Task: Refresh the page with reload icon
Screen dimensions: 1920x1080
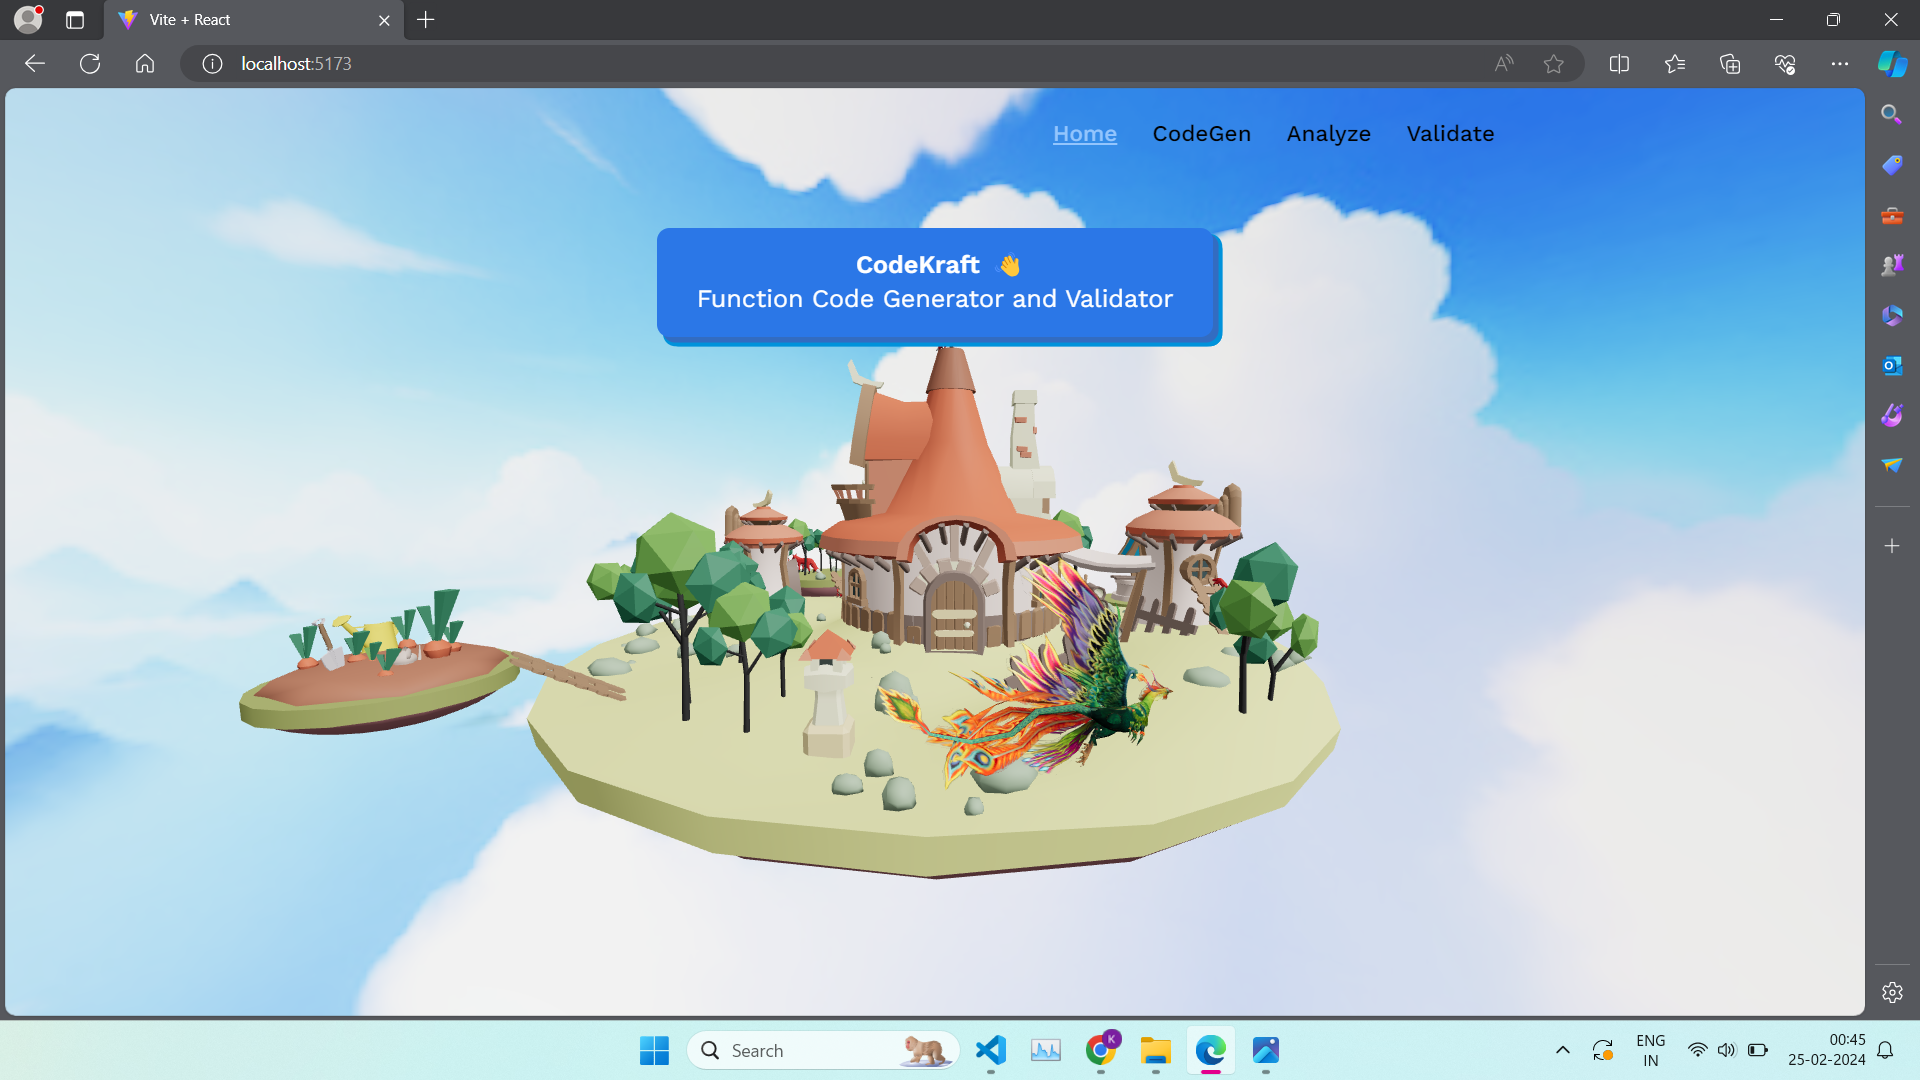Action: click(x=90, y=64)
